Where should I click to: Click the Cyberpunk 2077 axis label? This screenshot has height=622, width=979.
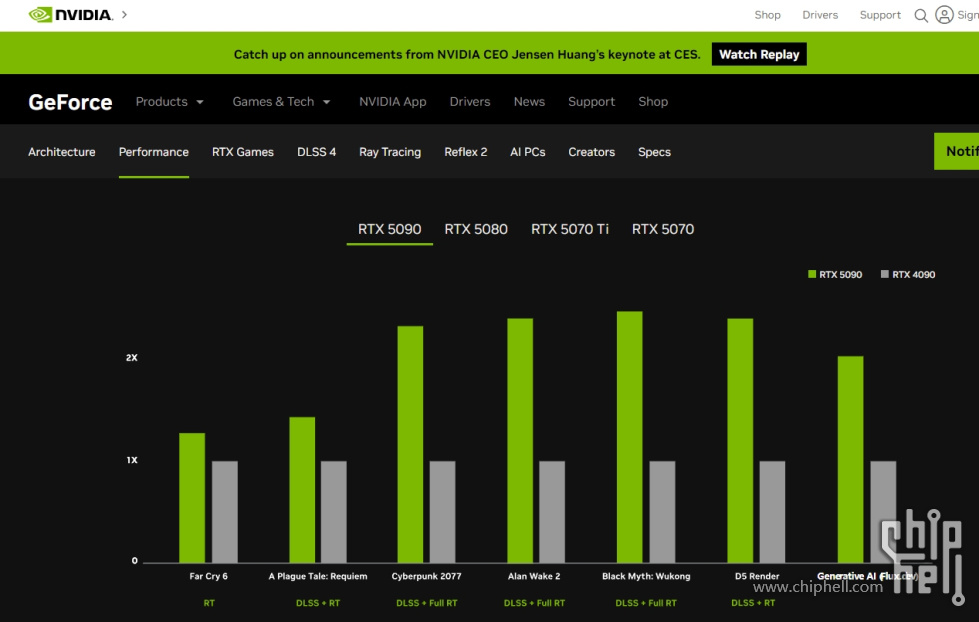[x=426, y=576]
